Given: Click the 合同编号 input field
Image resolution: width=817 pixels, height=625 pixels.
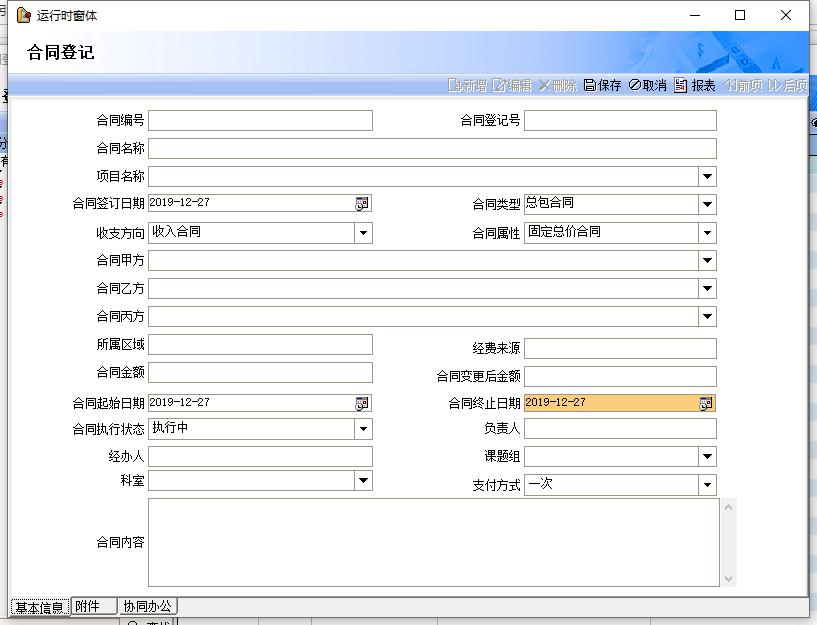Looking at the screenshot, I should 260,121.
